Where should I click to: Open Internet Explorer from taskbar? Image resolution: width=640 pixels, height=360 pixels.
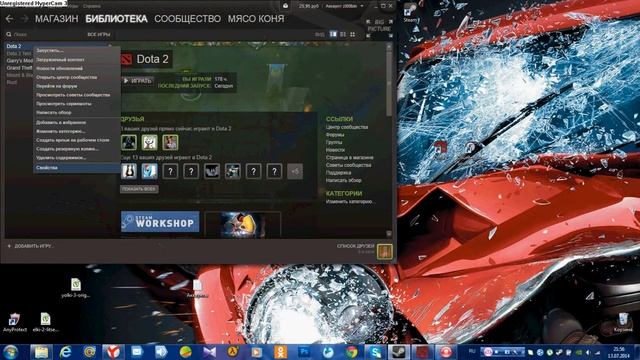65,352
